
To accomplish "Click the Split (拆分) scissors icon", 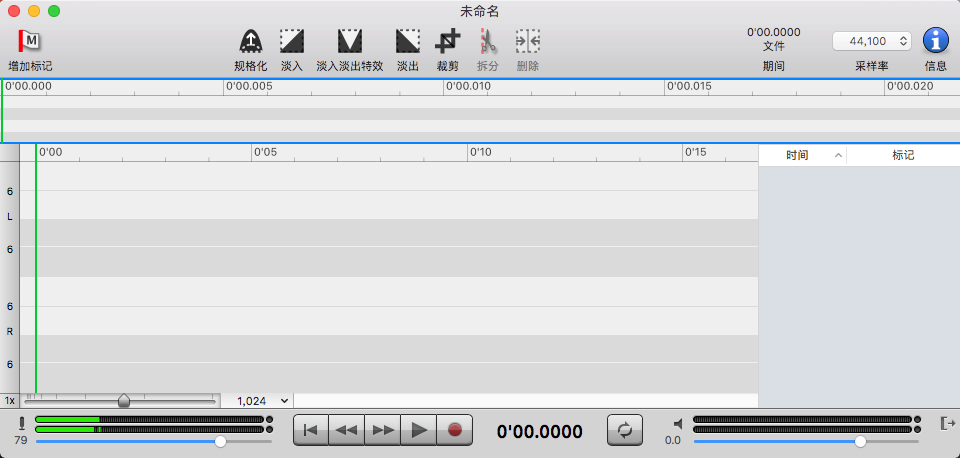I will pos(487,41).
